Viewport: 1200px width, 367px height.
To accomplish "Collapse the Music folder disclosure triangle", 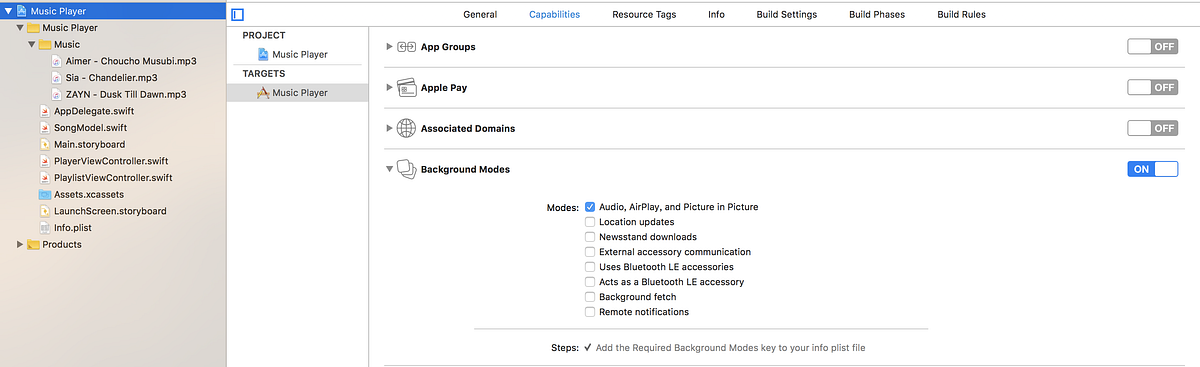I will (x=32, y=44).
